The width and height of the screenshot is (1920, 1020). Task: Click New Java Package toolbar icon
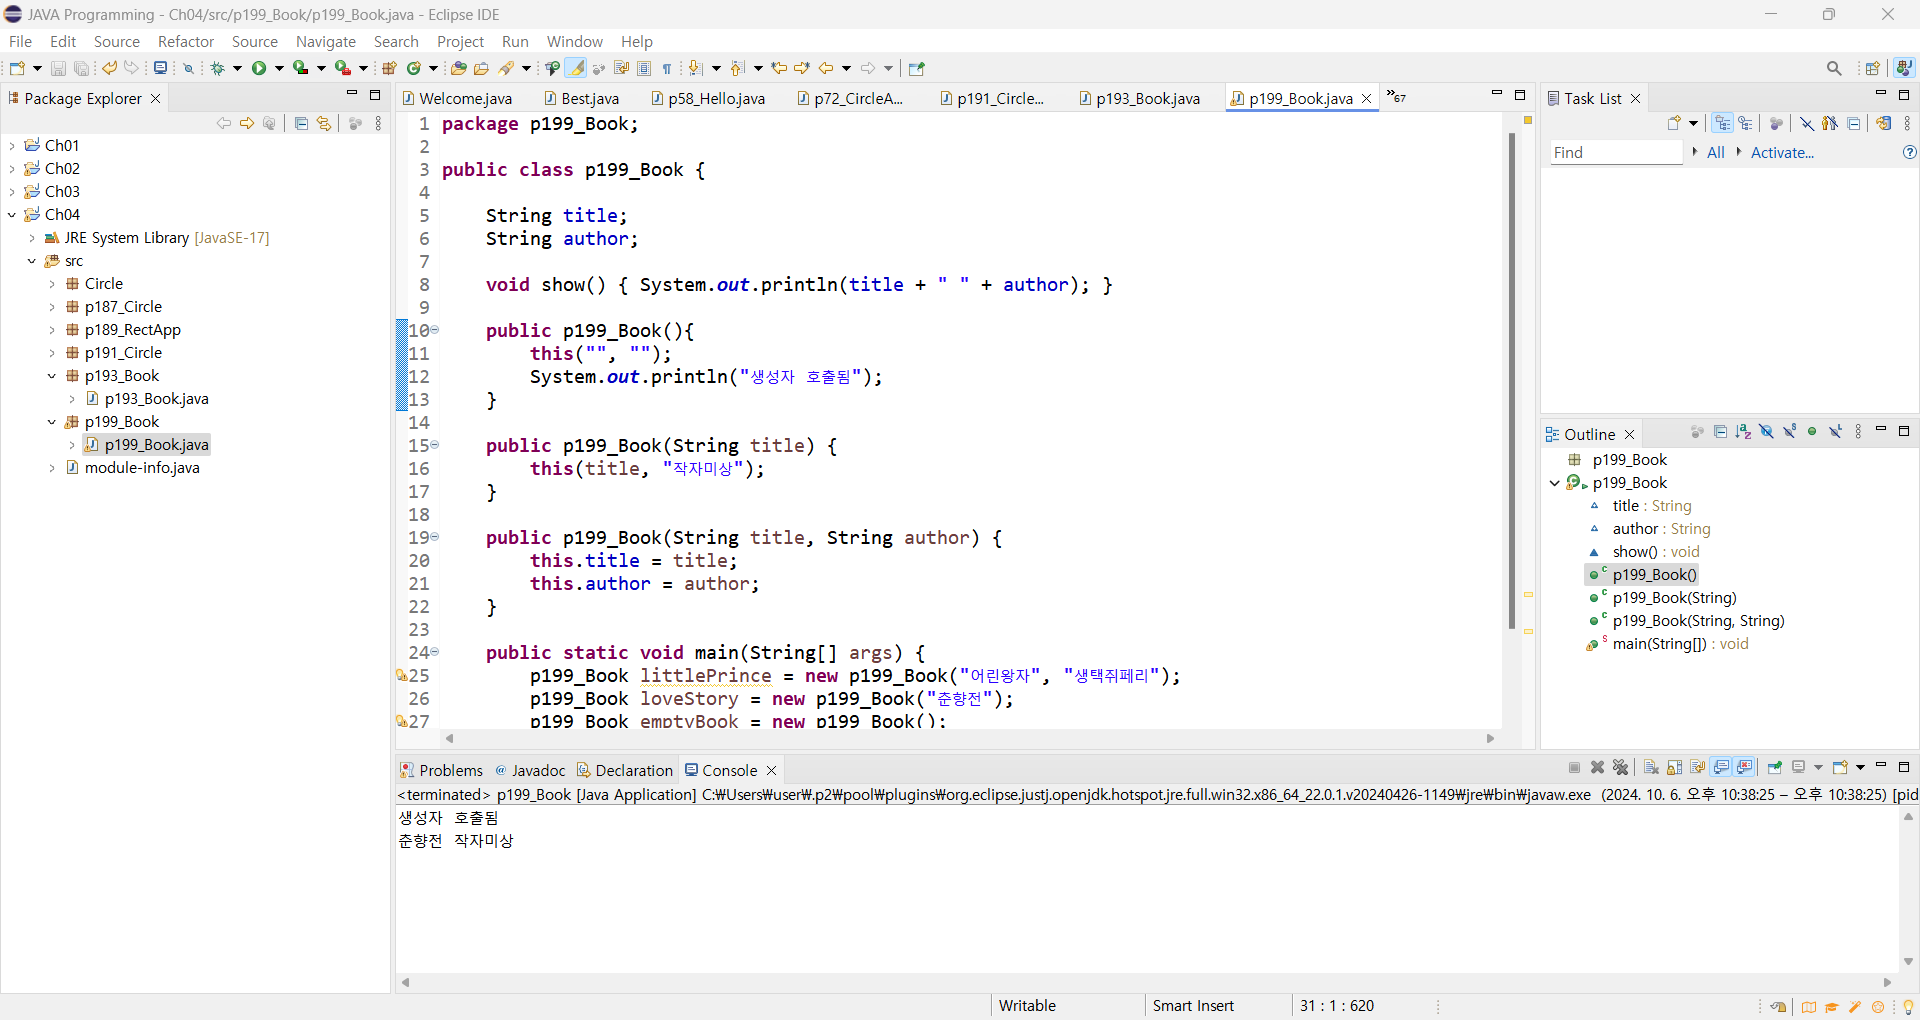tap(390, 68)
